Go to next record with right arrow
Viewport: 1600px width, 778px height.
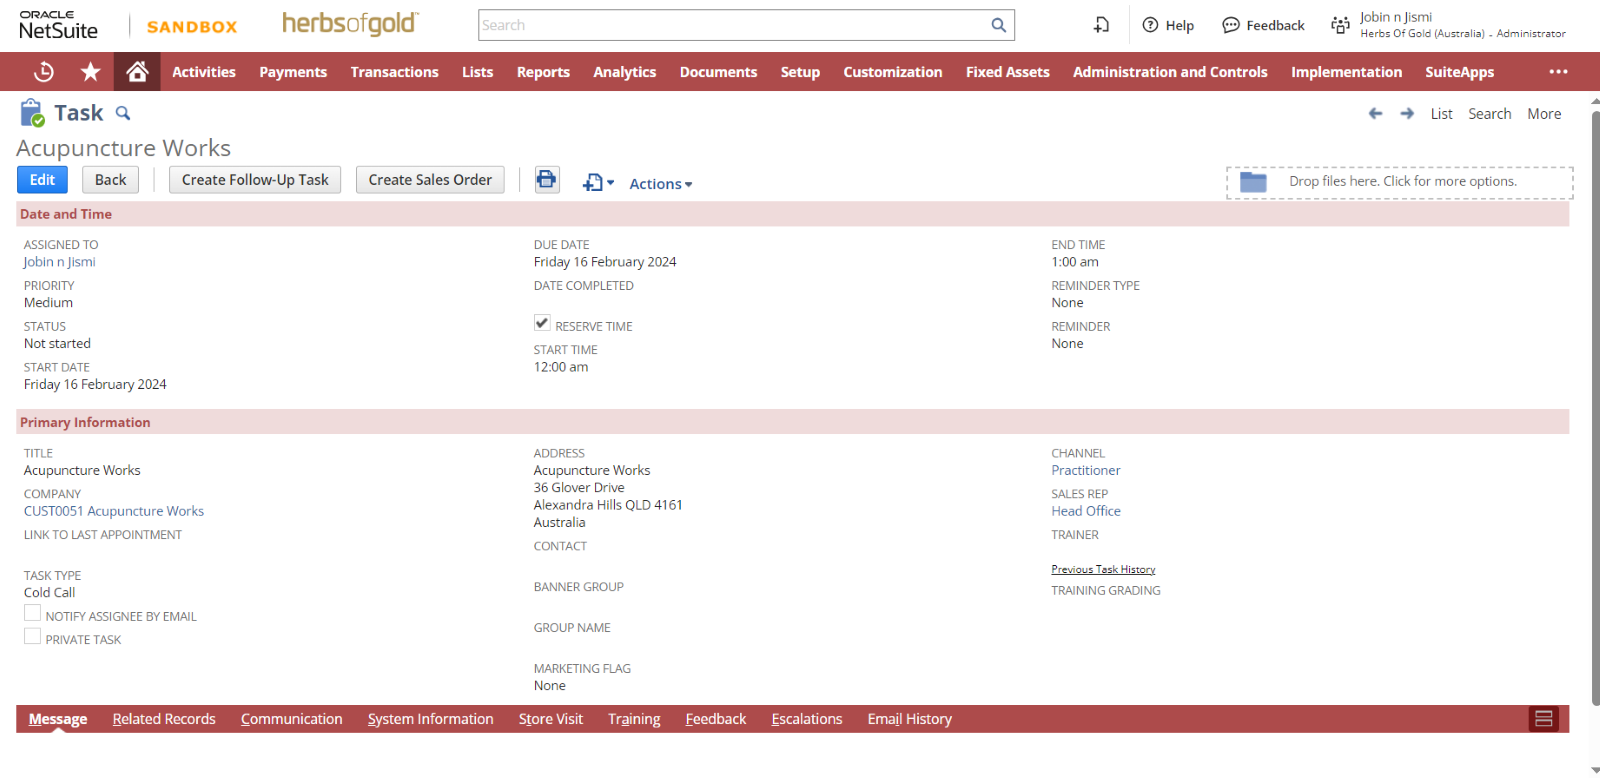[1407, 114]
